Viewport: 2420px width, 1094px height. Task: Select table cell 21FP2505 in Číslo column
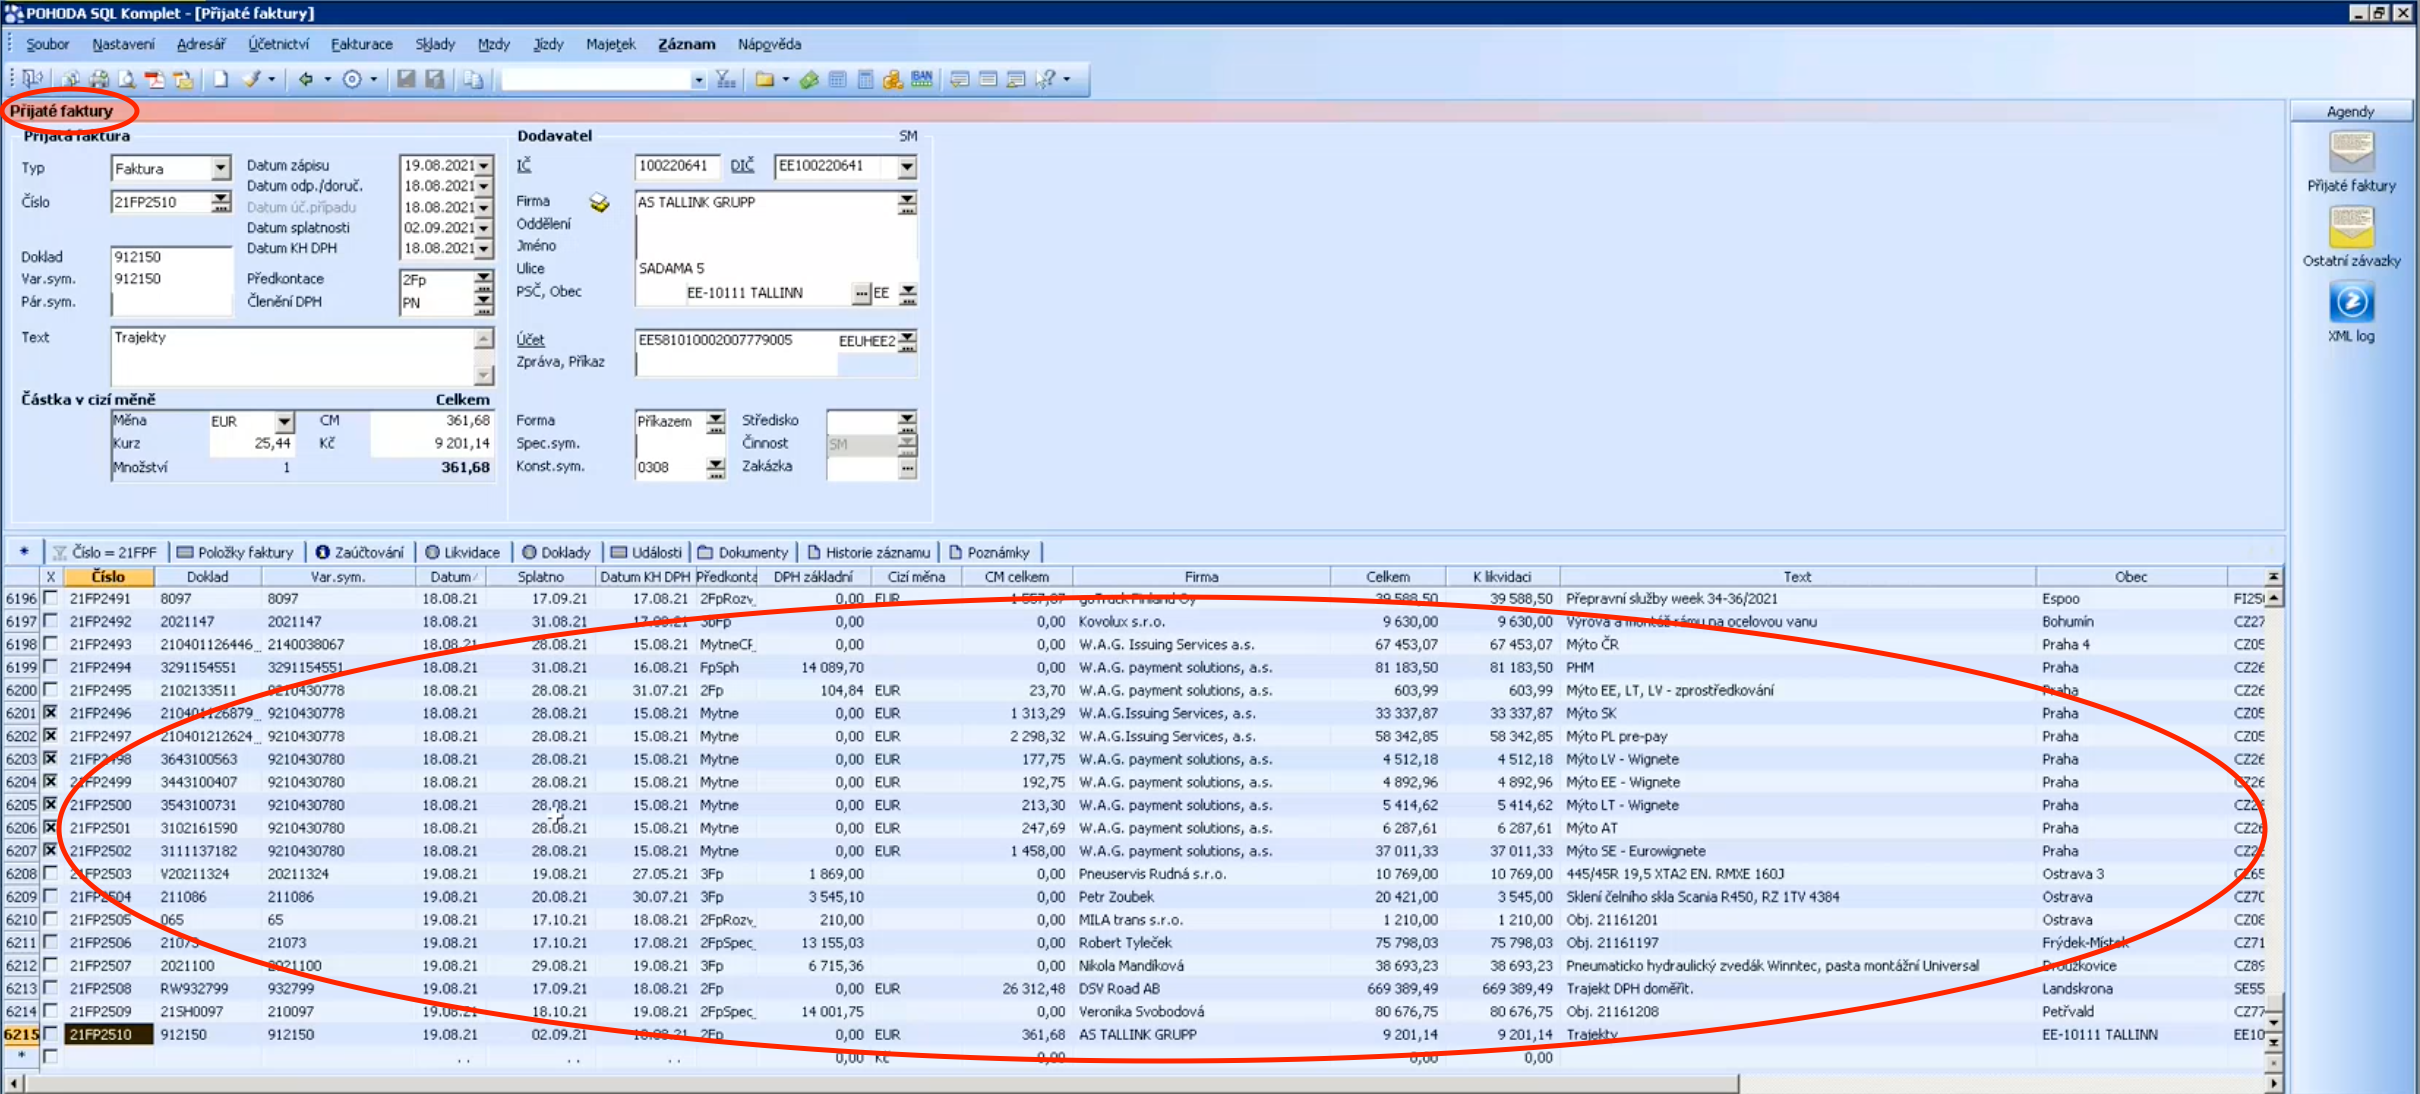point(108,919)
